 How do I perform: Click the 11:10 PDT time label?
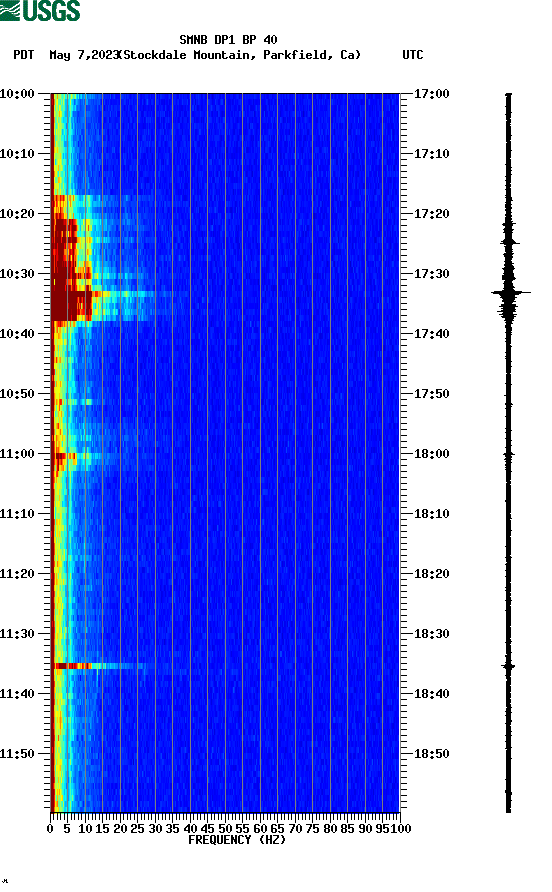18,514
